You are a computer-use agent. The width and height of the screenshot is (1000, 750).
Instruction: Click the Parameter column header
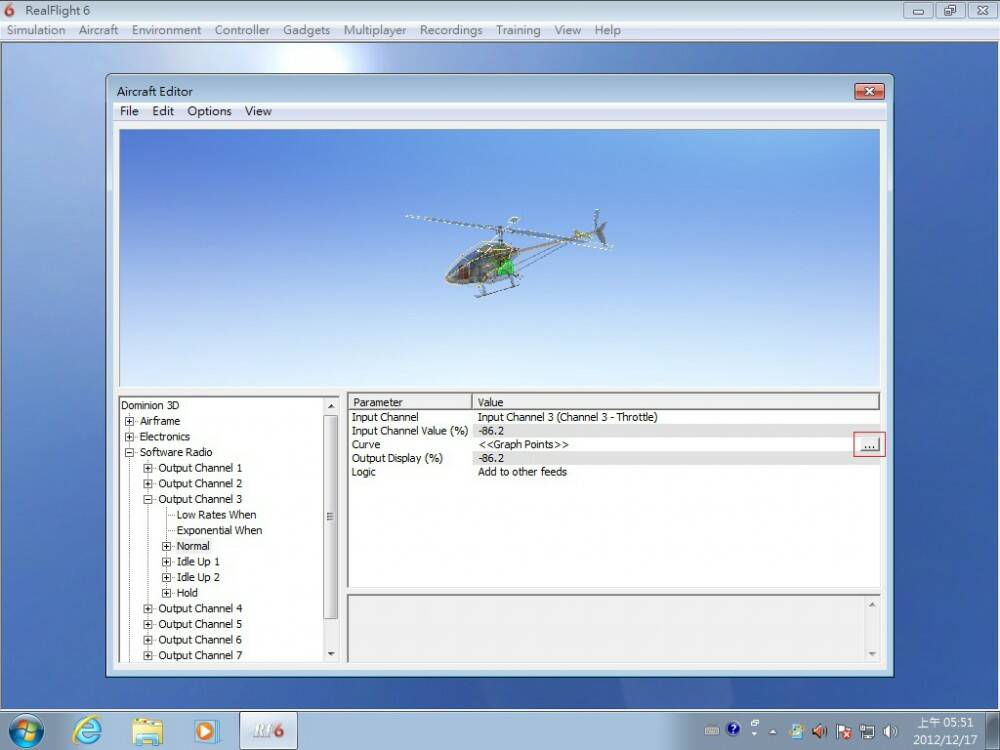pyautogui.click(x=410, y=402)
